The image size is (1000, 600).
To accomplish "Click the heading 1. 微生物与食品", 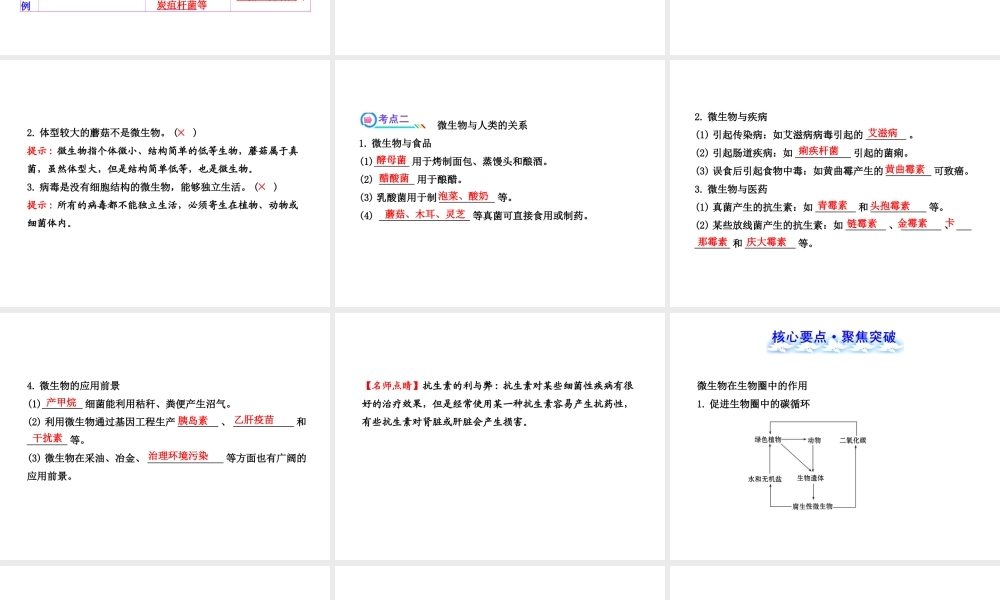I will (x=395, y=143).
